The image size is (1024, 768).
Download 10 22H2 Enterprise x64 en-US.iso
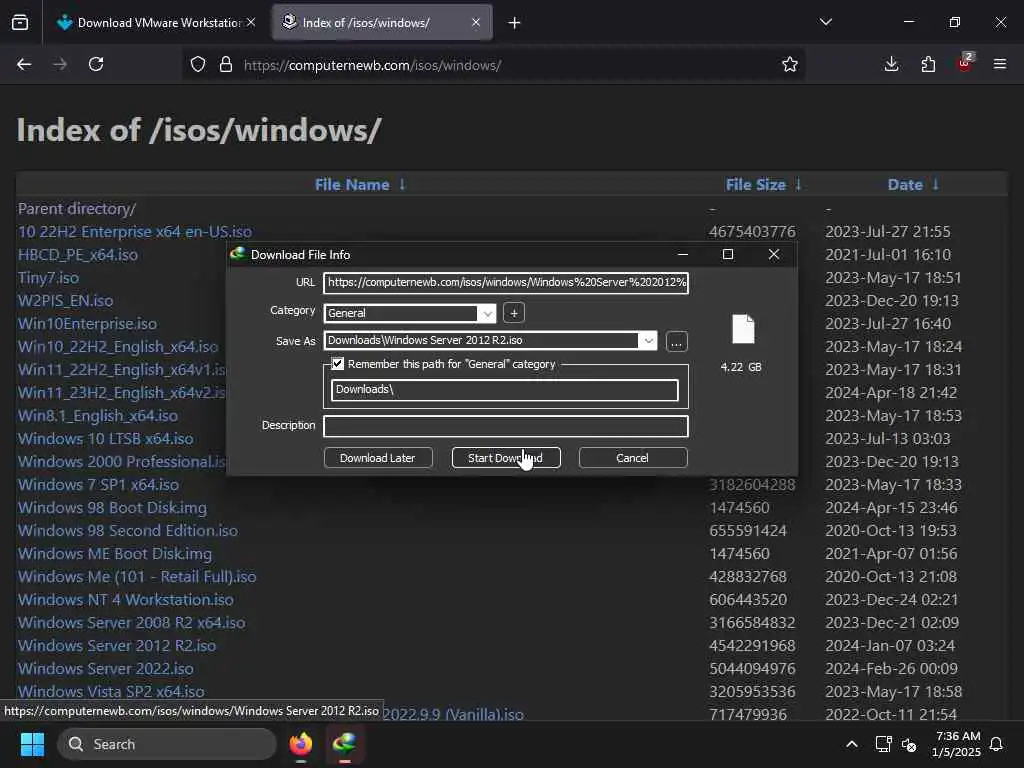click(135, 232)
